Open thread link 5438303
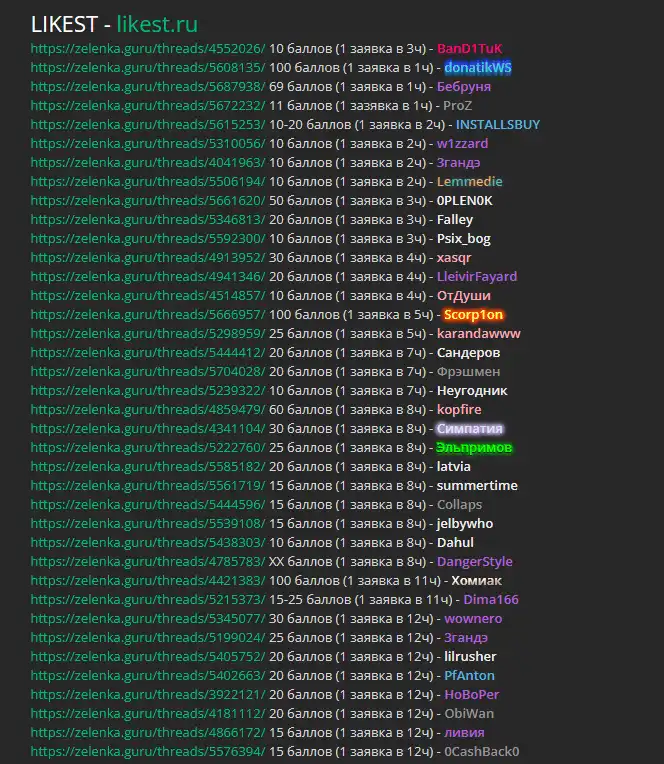This screenshot has width=664, height=764. [148, 543]
